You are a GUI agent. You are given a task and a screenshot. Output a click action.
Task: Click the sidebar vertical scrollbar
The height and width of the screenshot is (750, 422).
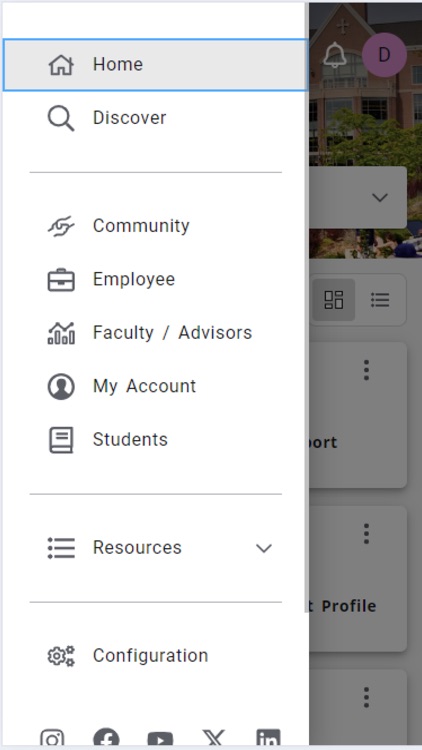pos(306,306)
